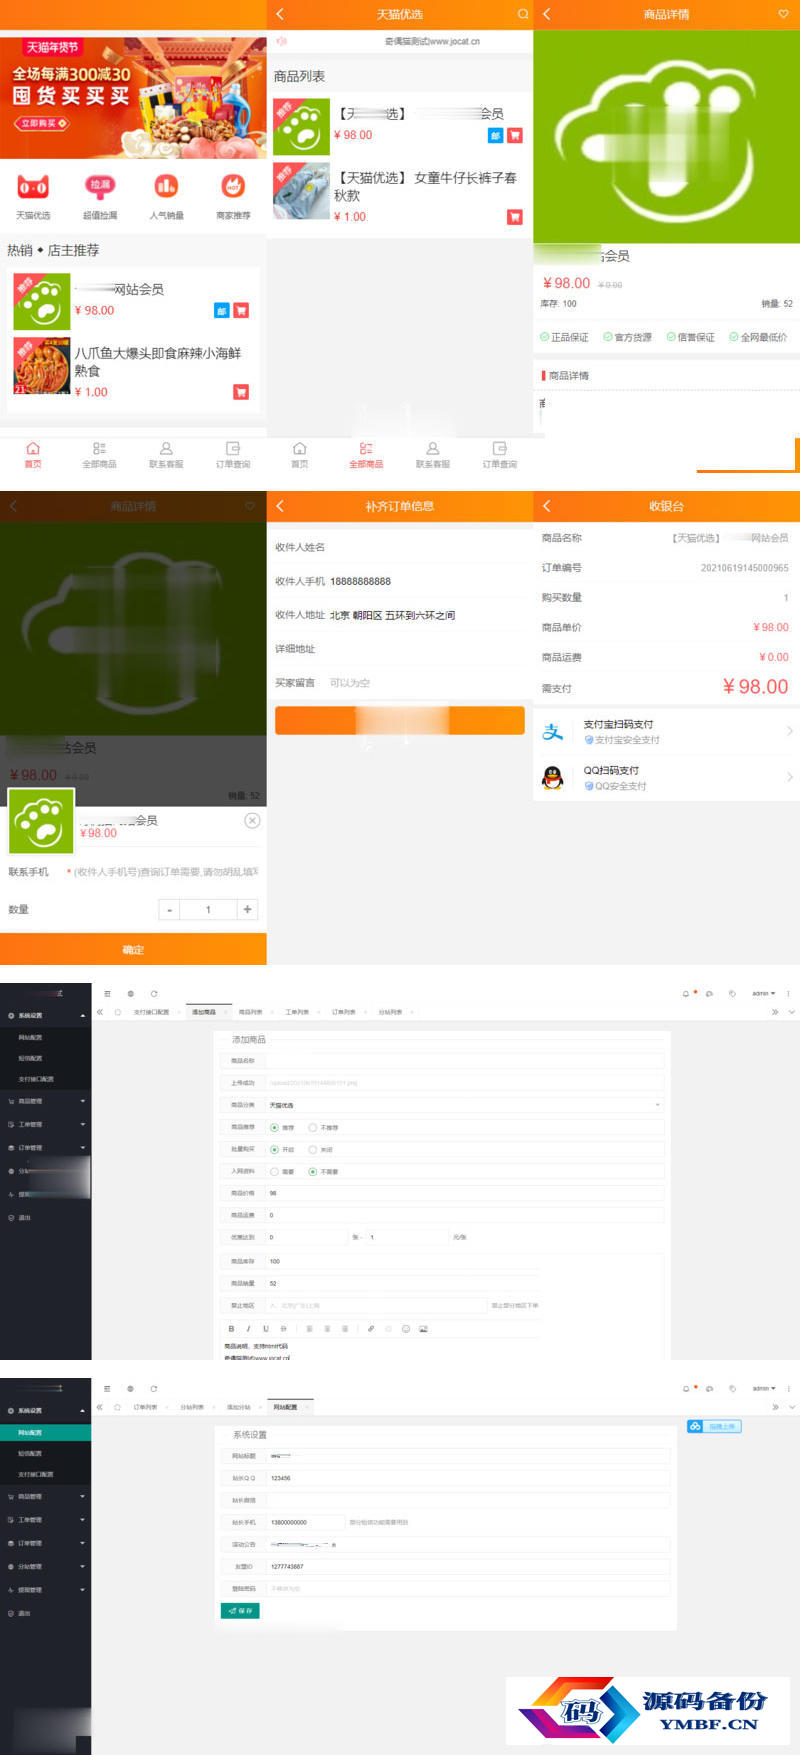This screenshot has width=800, height=1755.
Task: Select the 推荐 radio for 商品推荐
Action: pos(275,1127)
